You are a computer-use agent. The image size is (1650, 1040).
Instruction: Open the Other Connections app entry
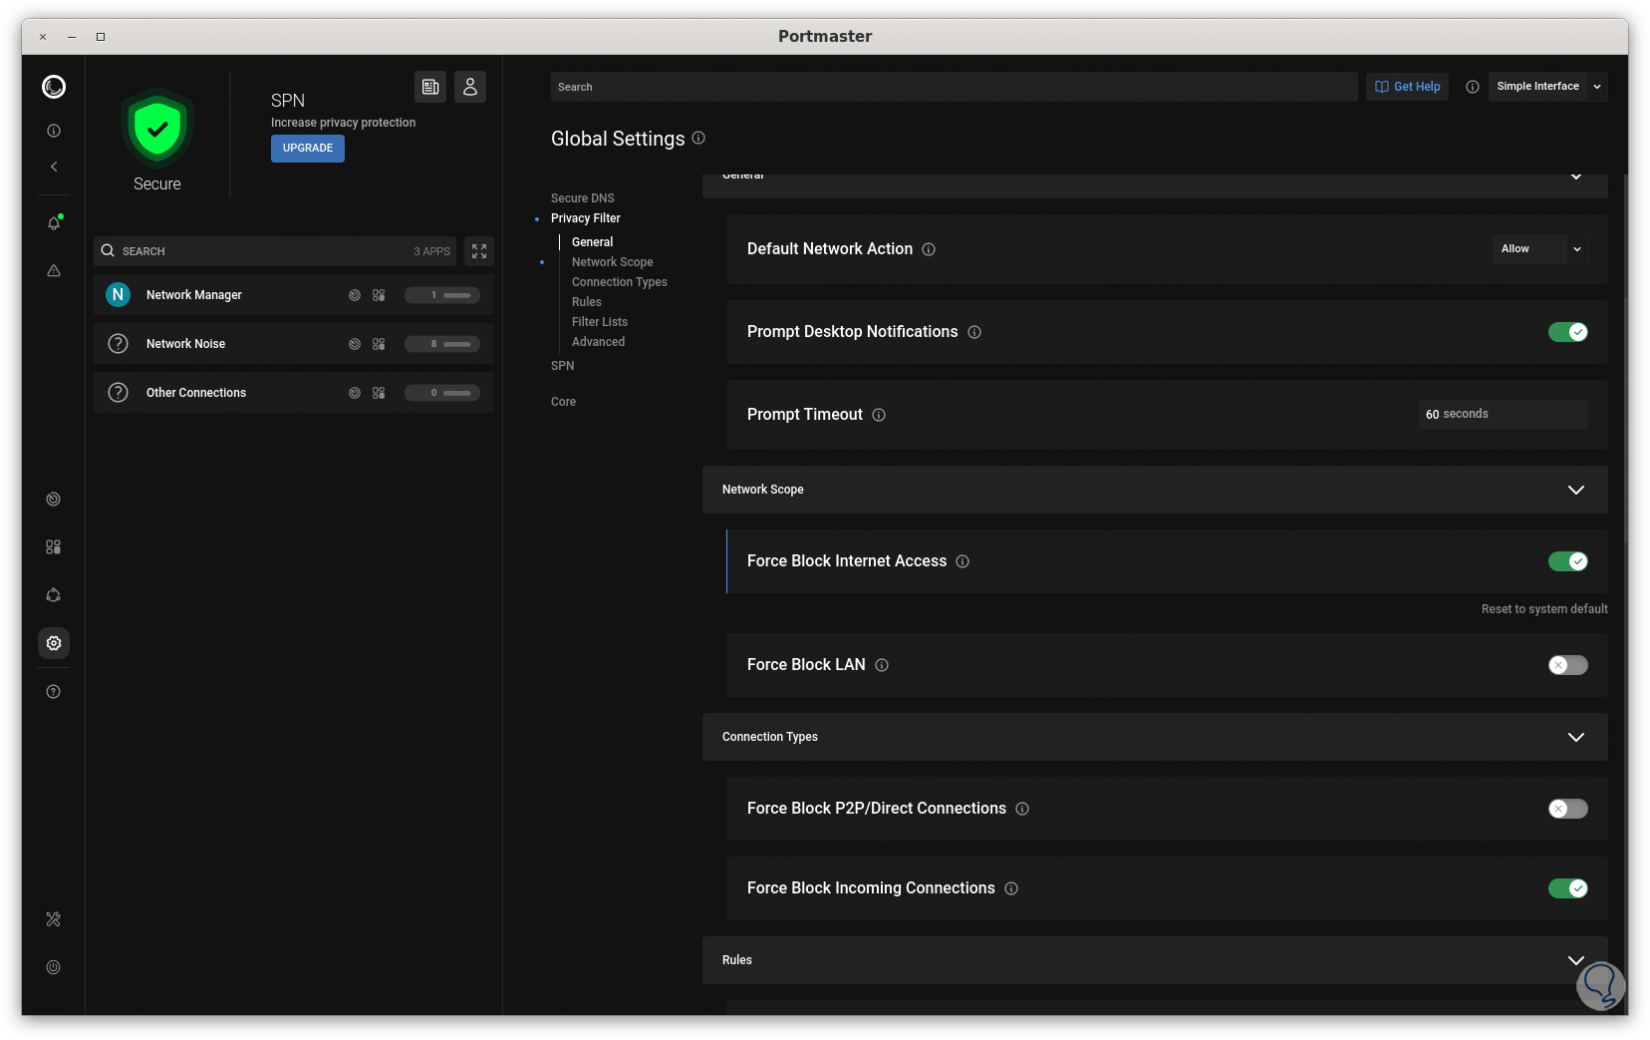(x=294, y=393)
